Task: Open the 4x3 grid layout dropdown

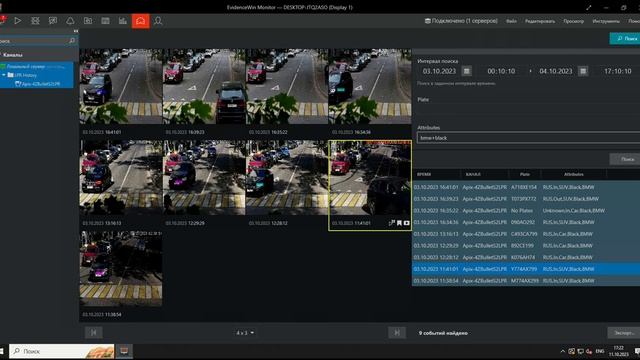Action: click(245, 333)
